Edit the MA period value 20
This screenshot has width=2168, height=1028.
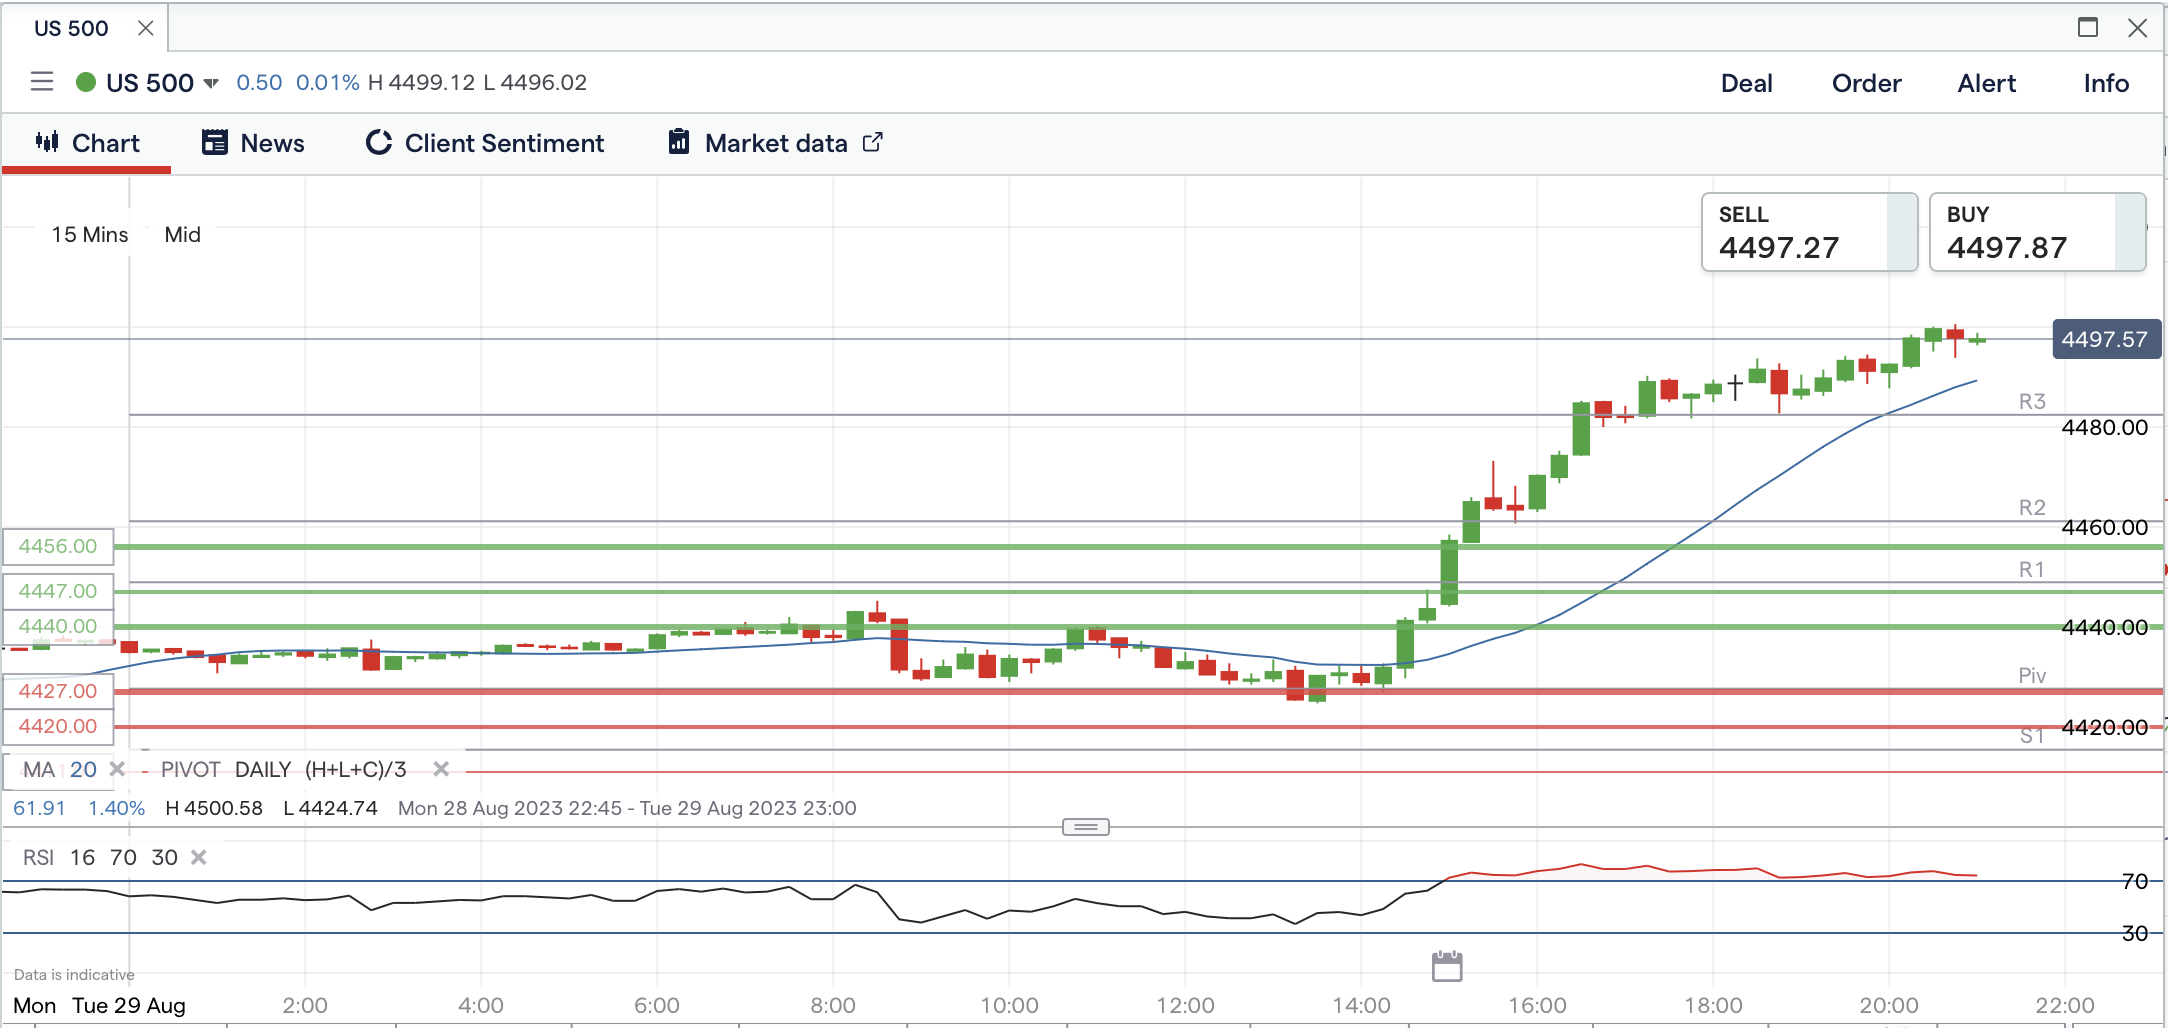[83, 769]
